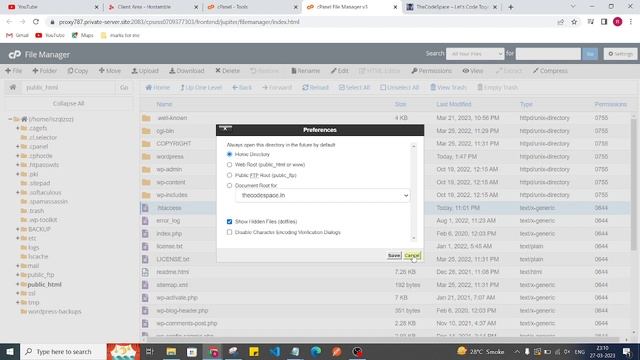The image size is (640, 360).
Task: Select wordpress-backups in the folder tree
Action: click(55, 311)
